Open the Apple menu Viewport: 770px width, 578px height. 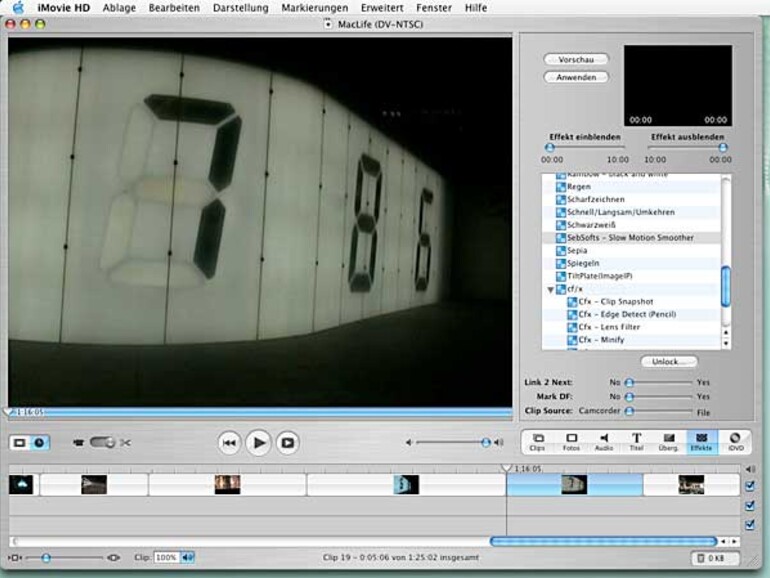(19, 8)
